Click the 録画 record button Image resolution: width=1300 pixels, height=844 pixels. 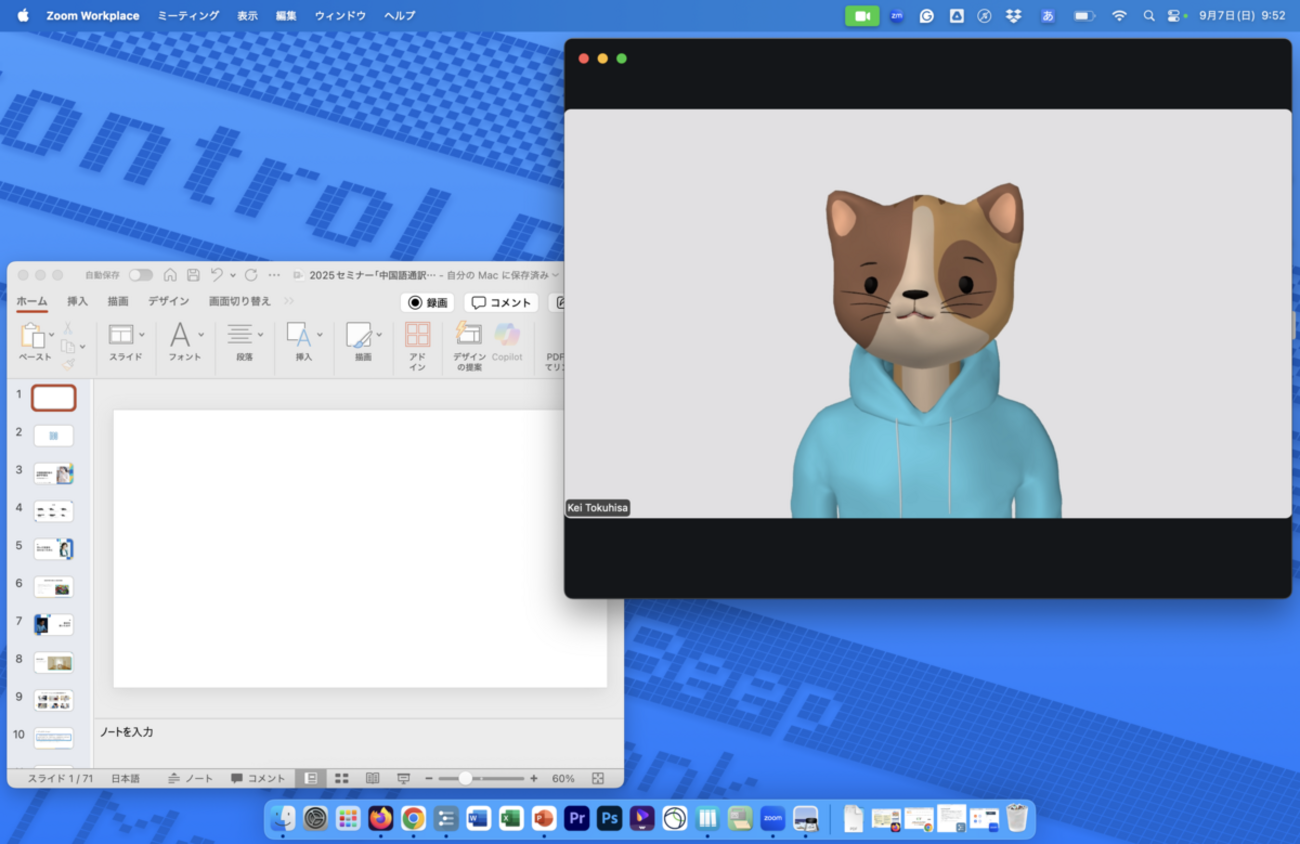click(428, 303)
